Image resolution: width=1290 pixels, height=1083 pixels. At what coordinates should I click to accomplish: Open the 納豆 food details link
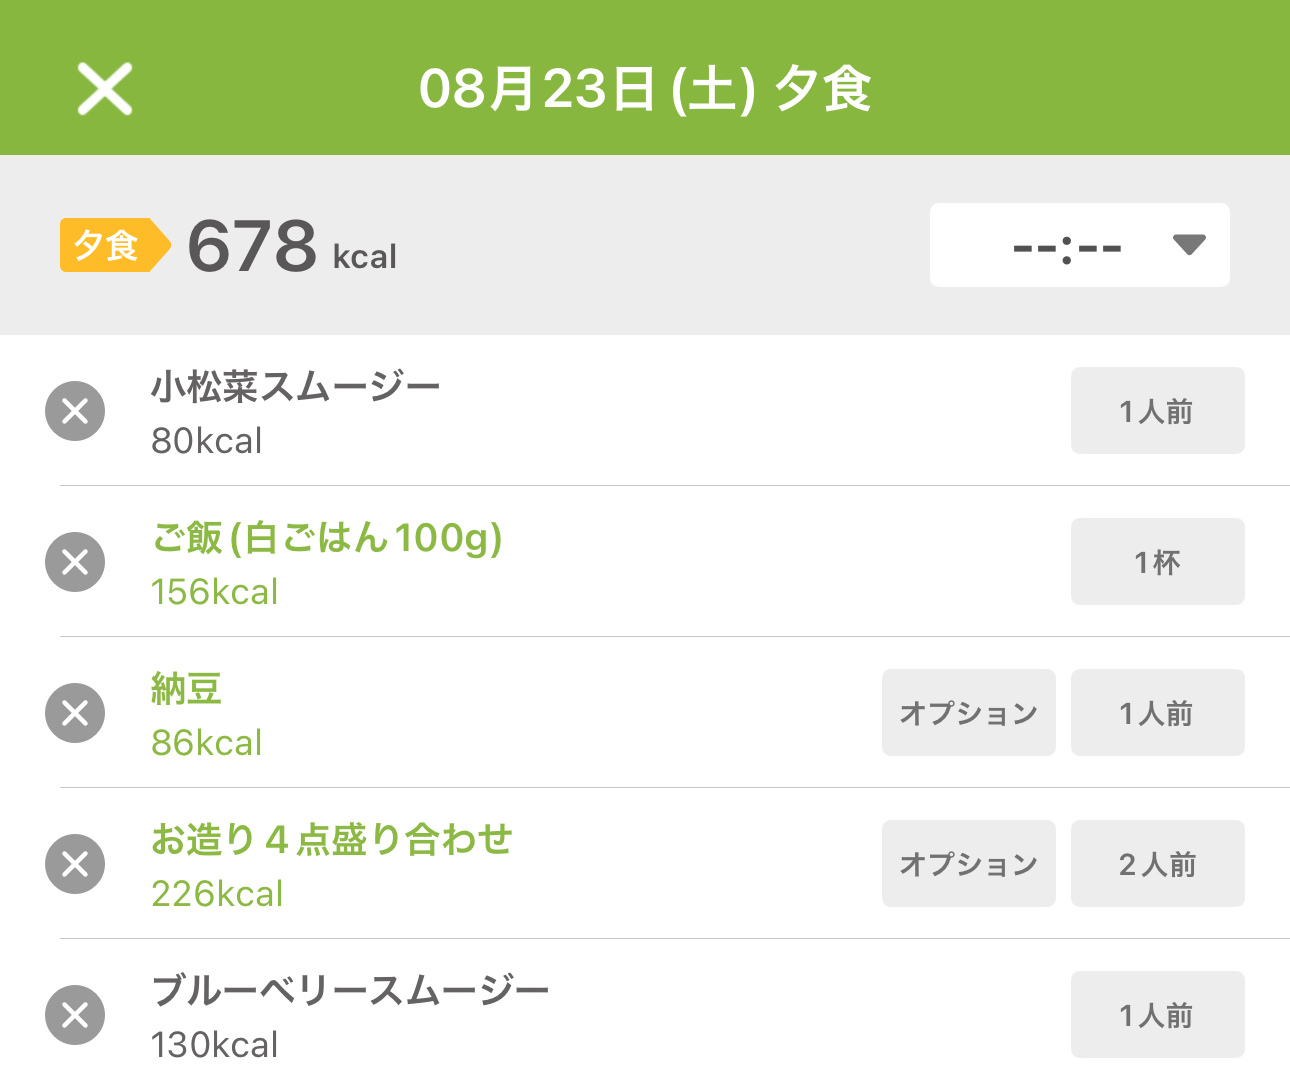click(186, 689)
